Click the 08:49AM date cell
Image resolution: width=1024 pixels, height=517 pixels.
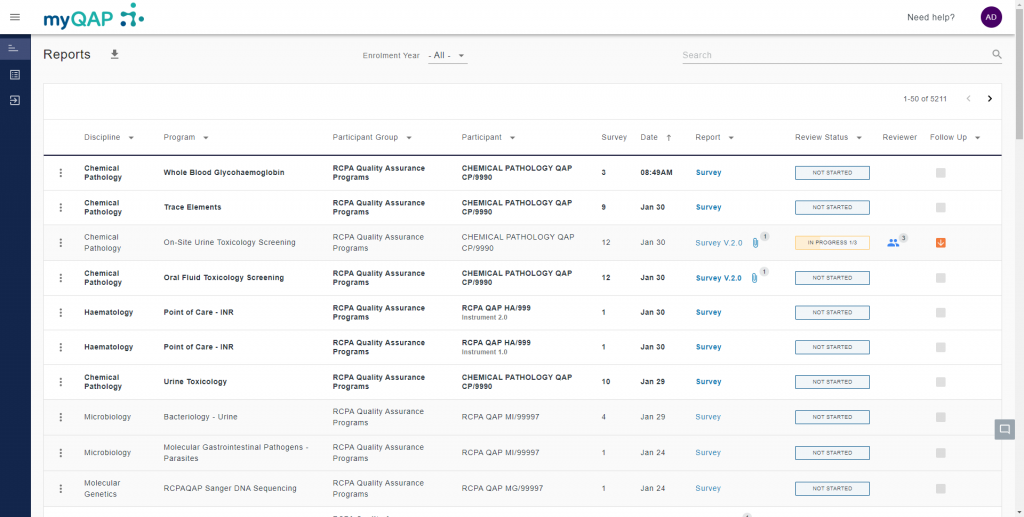tap(656, 173)
